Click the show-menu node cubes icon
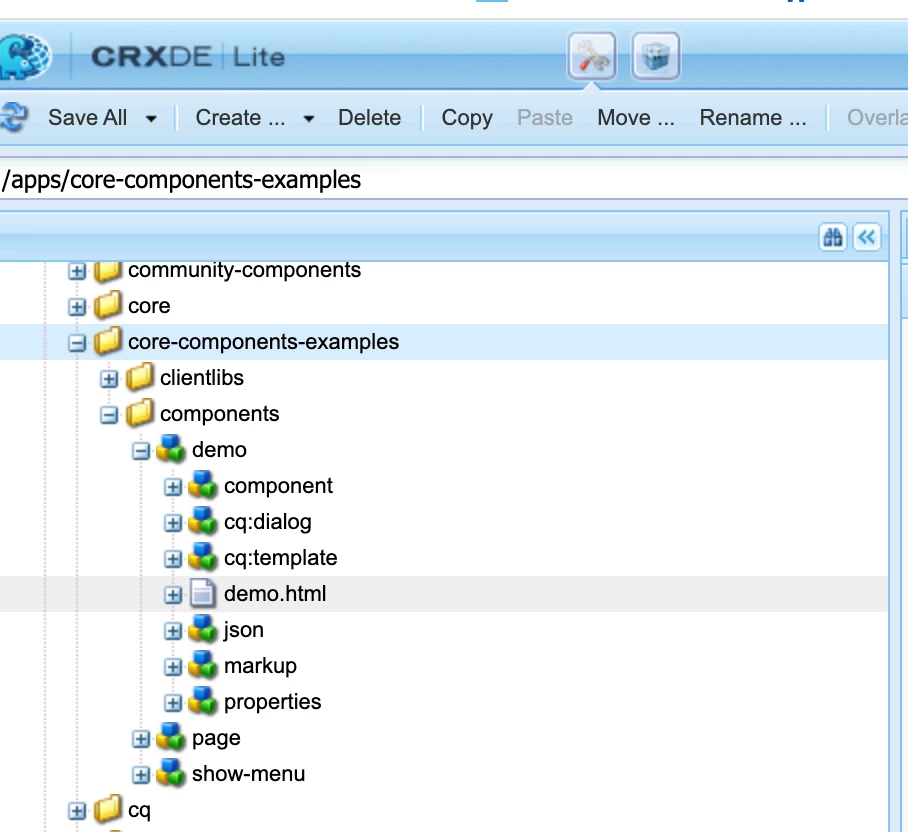Viewport: 908px width, 832px height. click(x=171, y=774)
